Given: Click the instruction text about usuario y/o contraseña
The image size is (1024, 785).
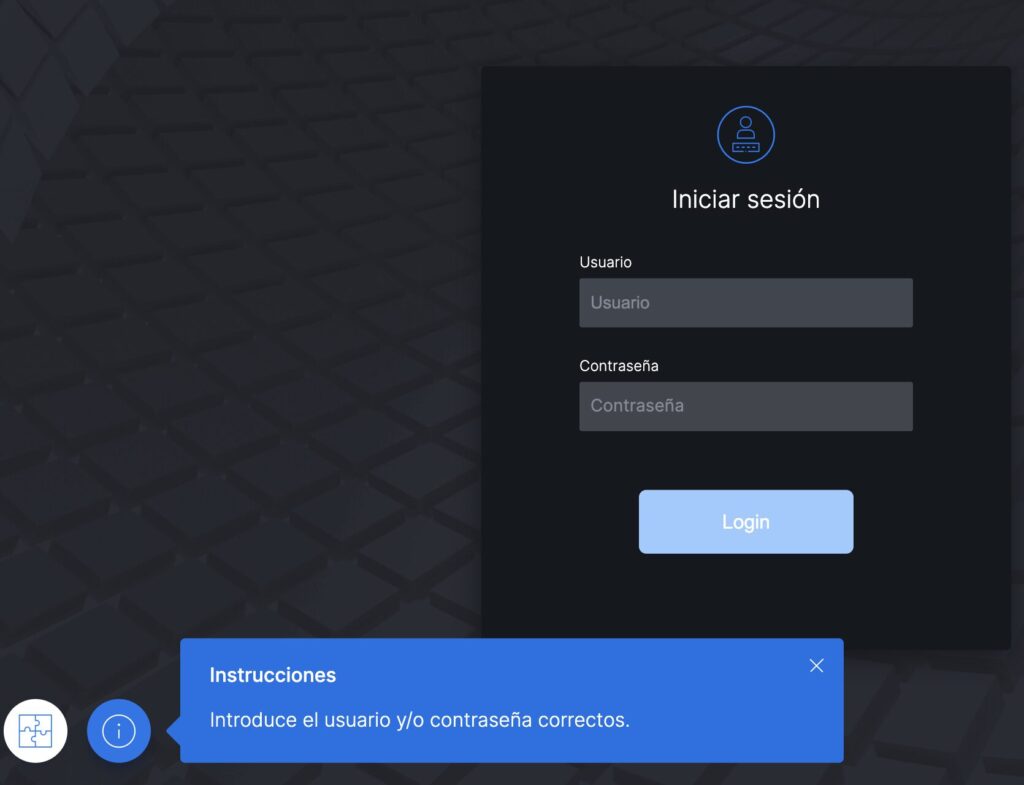Looking at the screenshot, I should pos(419,720).
